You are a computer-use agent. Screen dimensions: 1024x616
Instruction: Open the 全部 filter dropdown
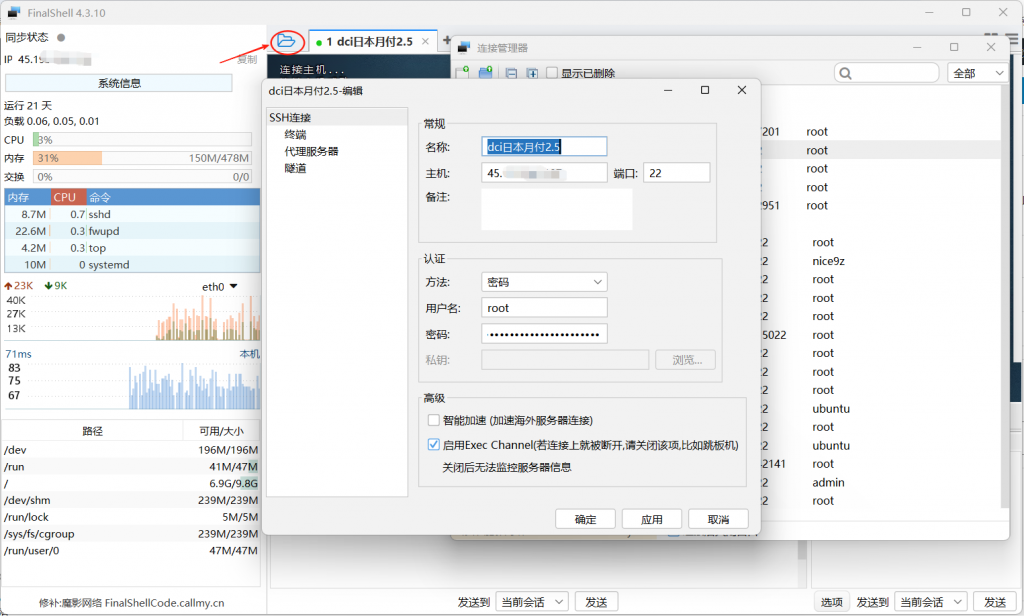(x=977, y=73)
